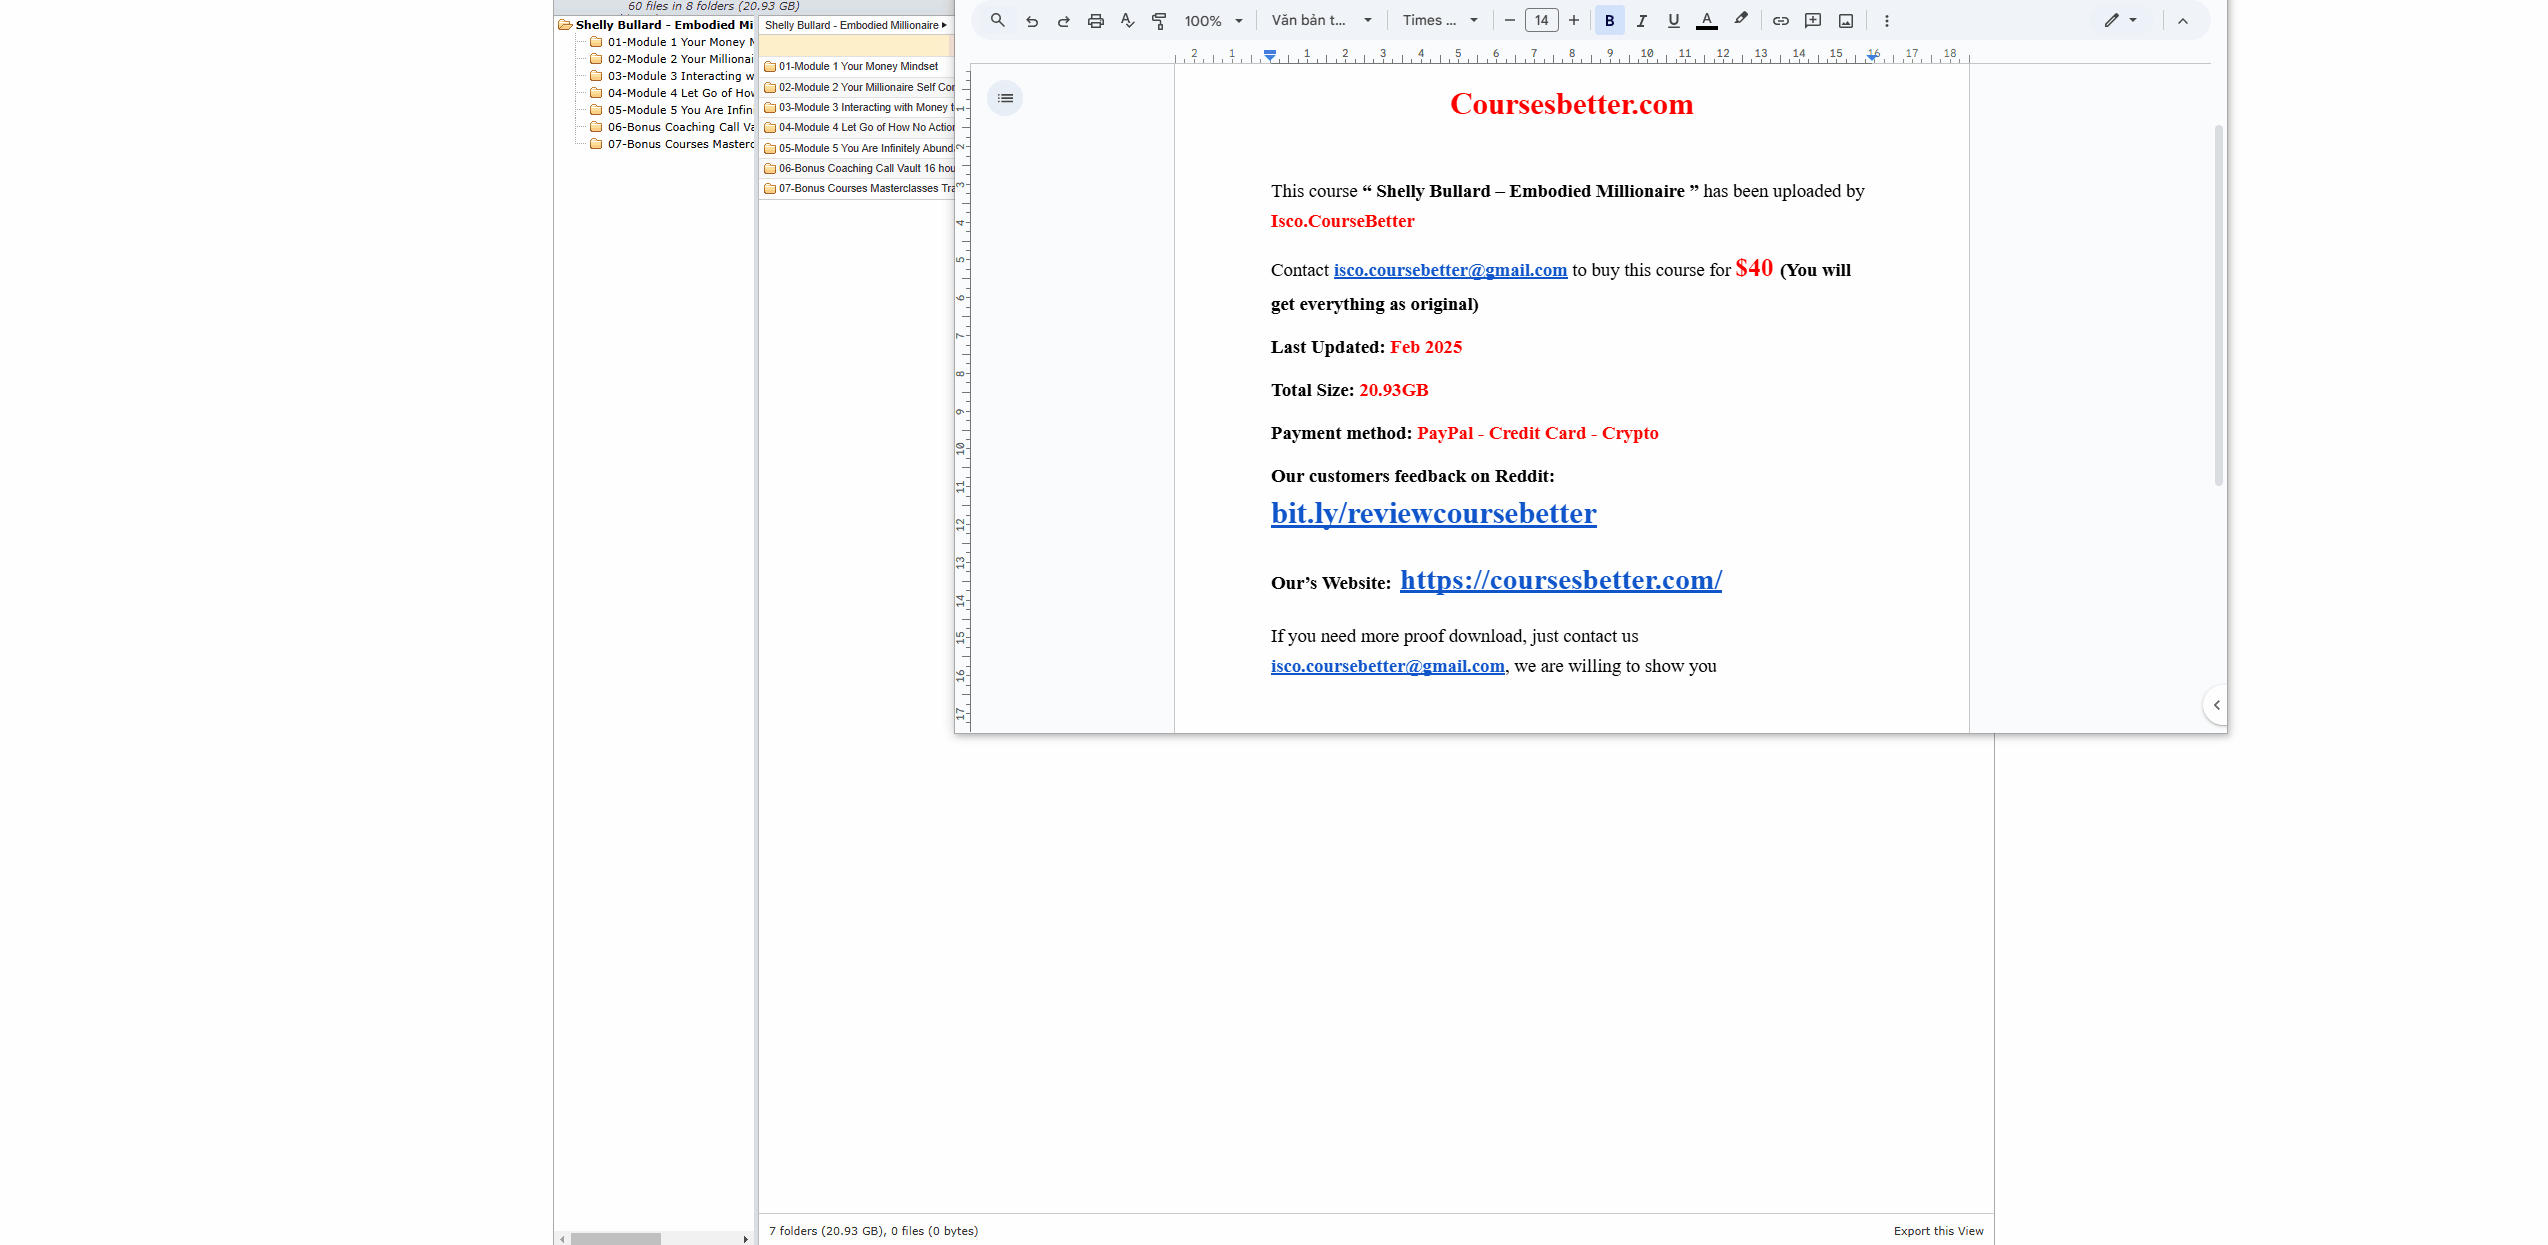Toggle underline formatting
The height and width of the screenshot is (1245, 2548).
coord(1674,21)
